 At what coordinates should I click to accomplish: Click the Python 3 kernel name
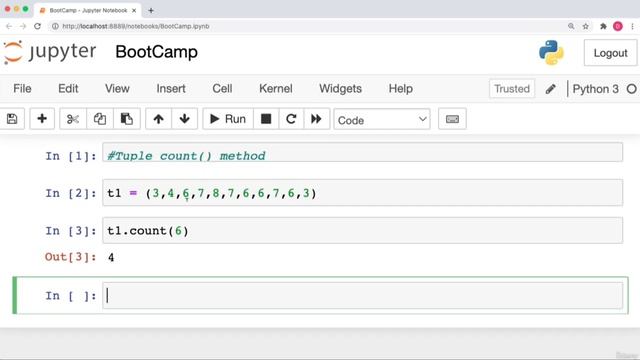(x=596, y=89)
